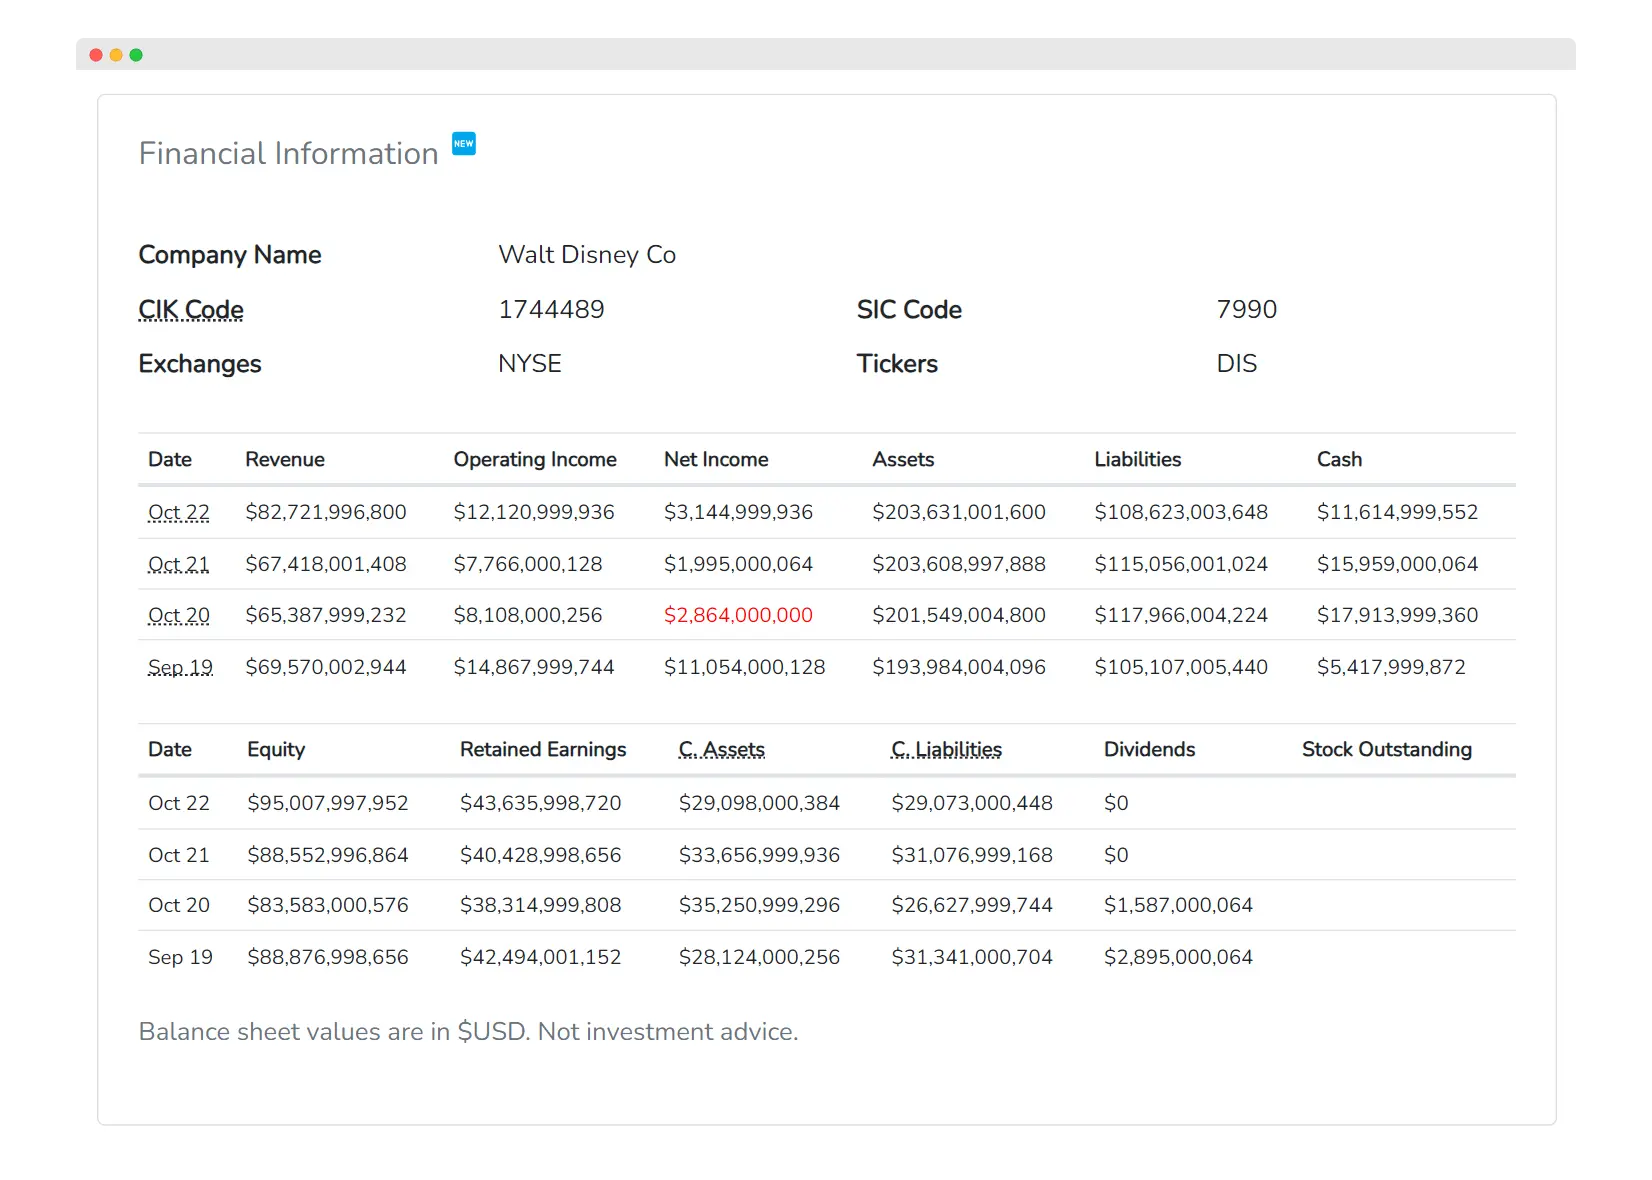Select net income $1,995,000,064
Screen dimensions: 1652x1180
tap(738, 564)
